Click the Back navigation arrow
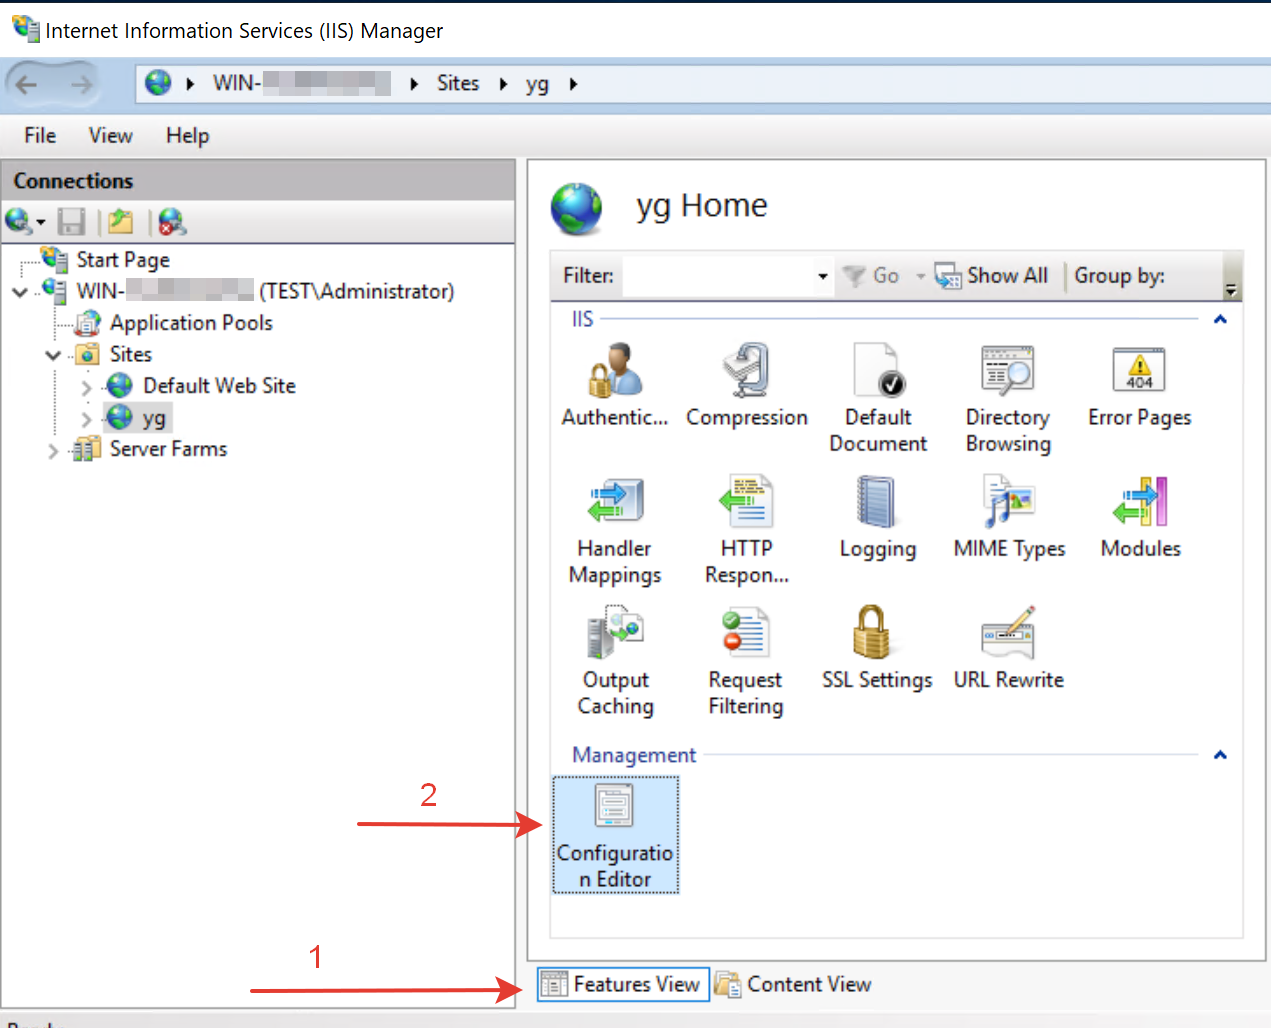1271x1028 pixels. (26, 85)
